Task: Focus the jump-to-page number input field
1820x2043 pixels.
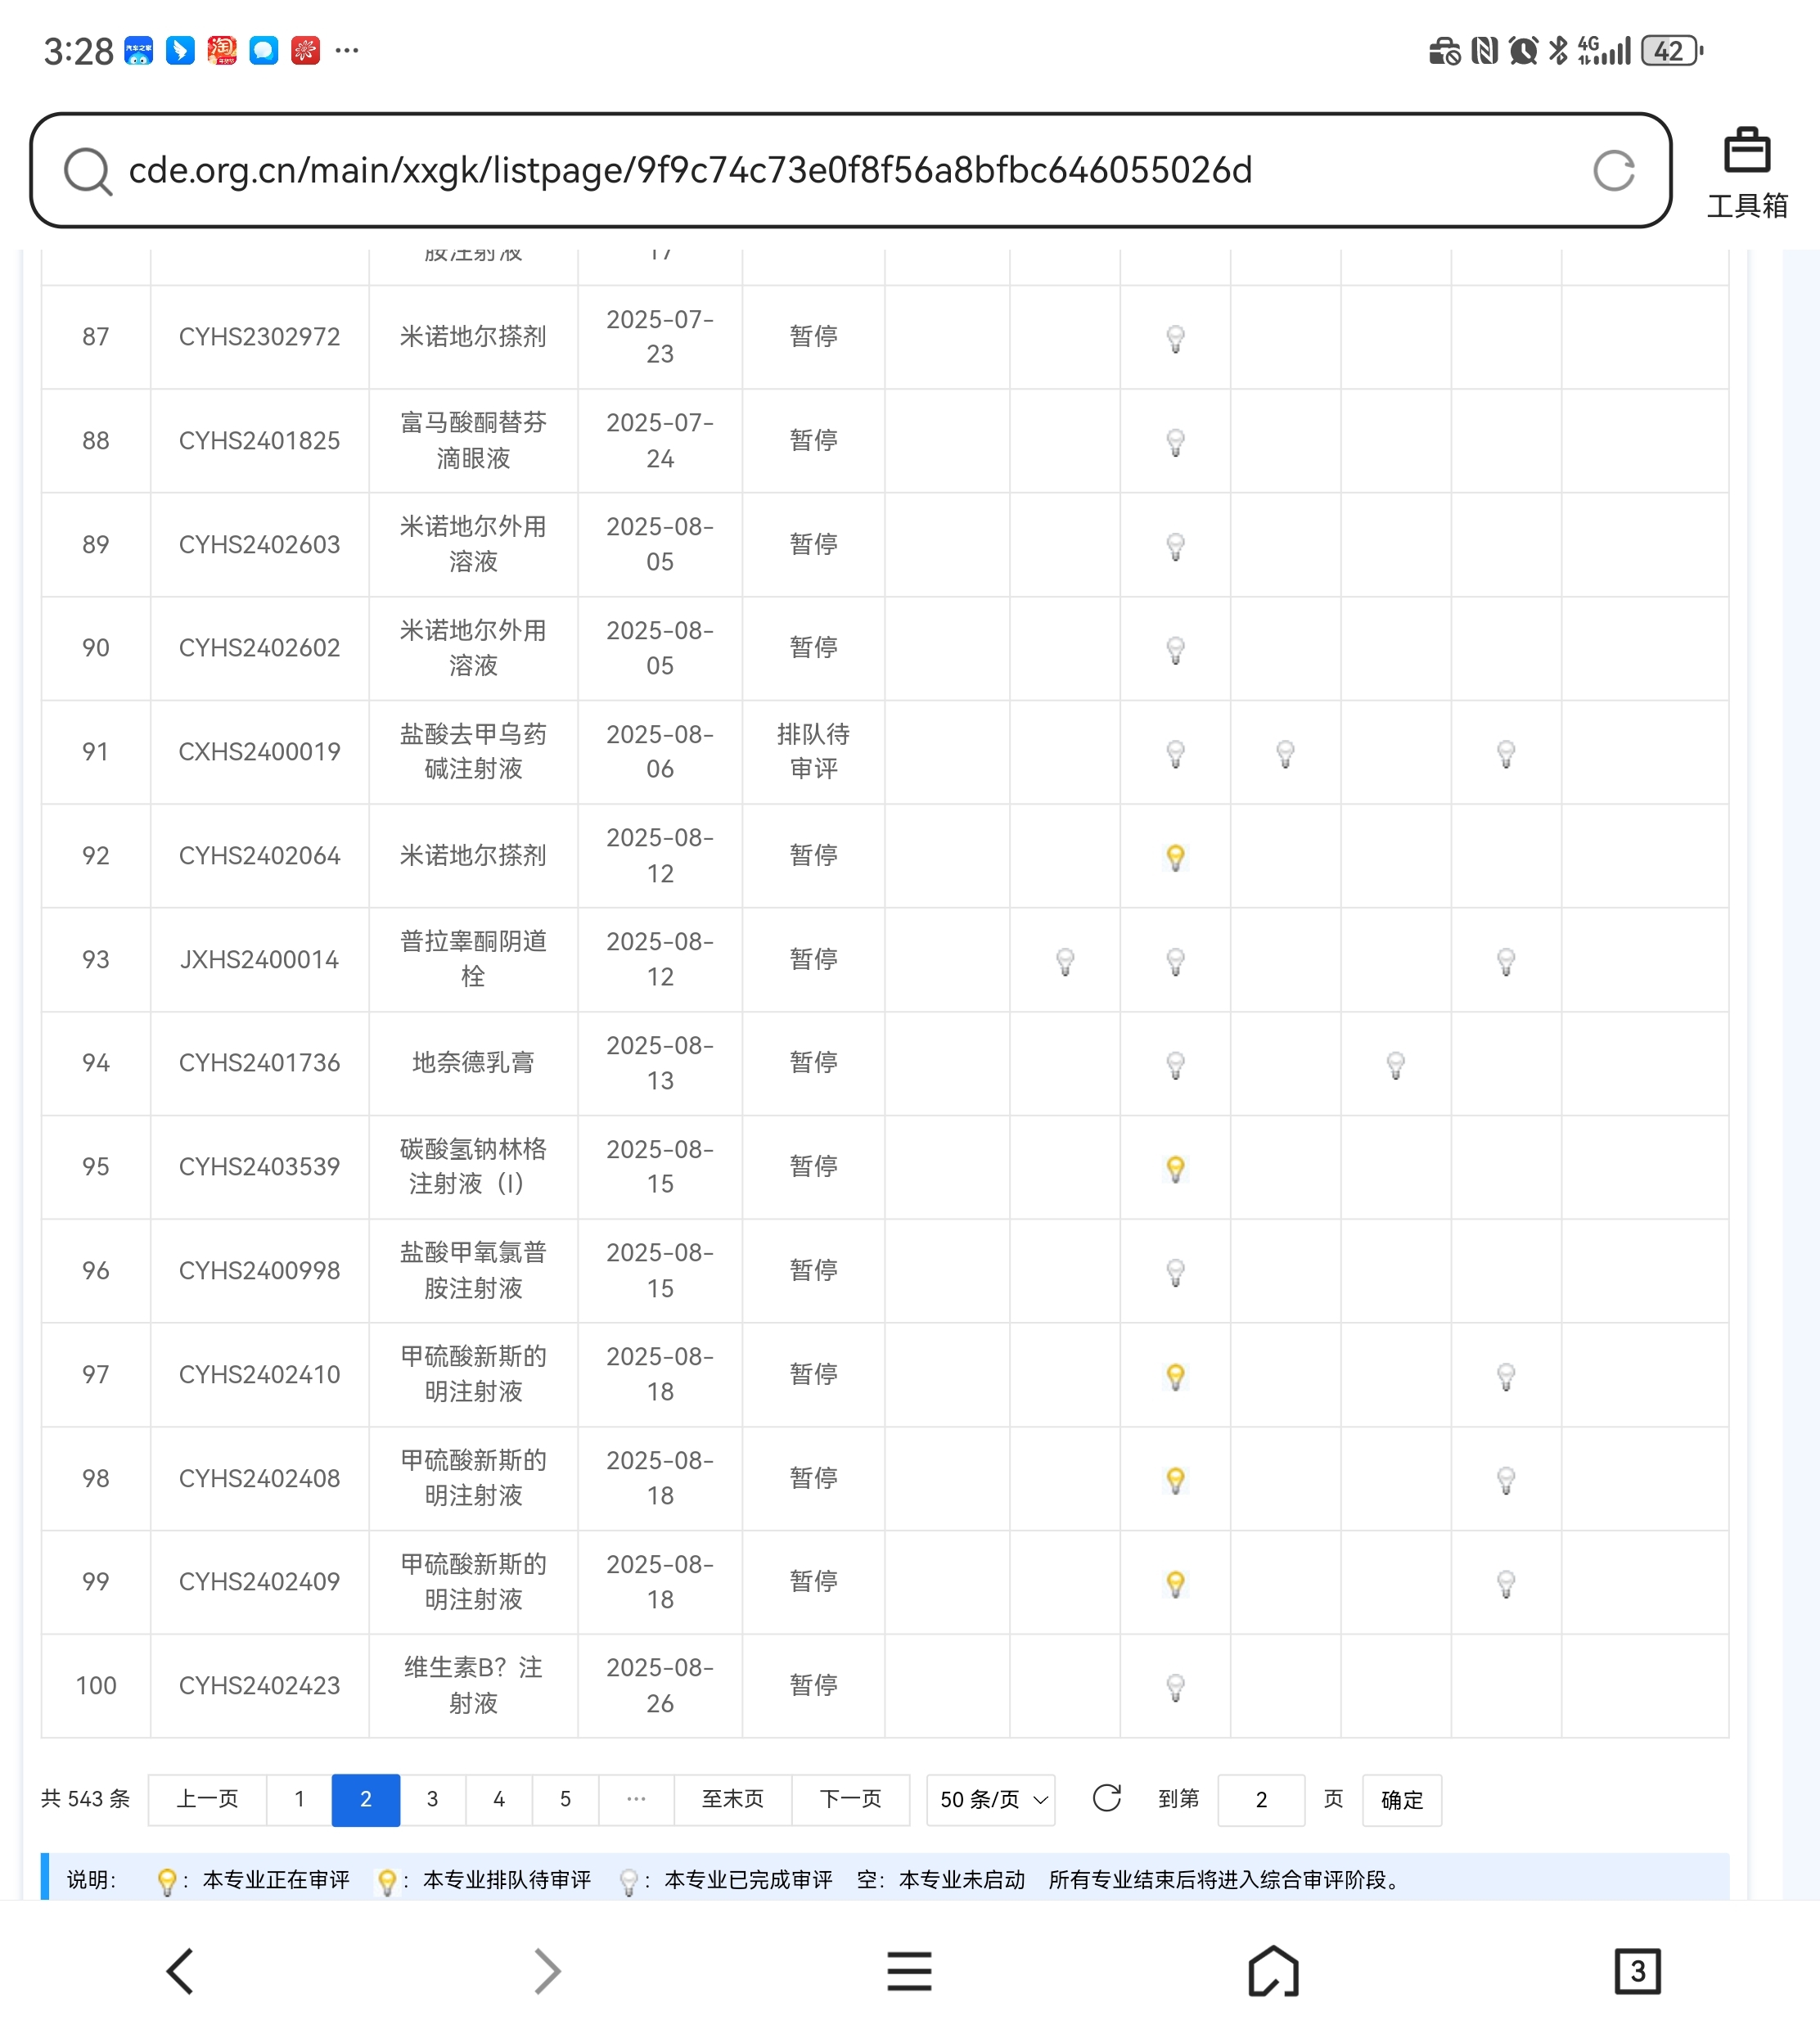Action: [1261, 1800]
